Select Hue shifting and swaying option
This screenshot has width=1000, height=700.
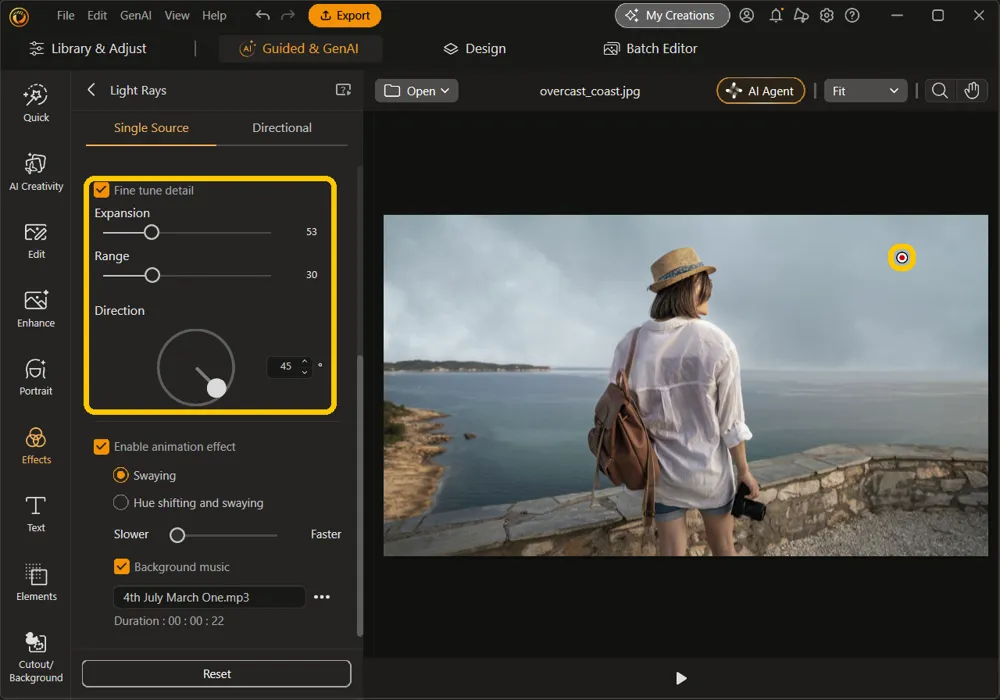tap(121, 502)
